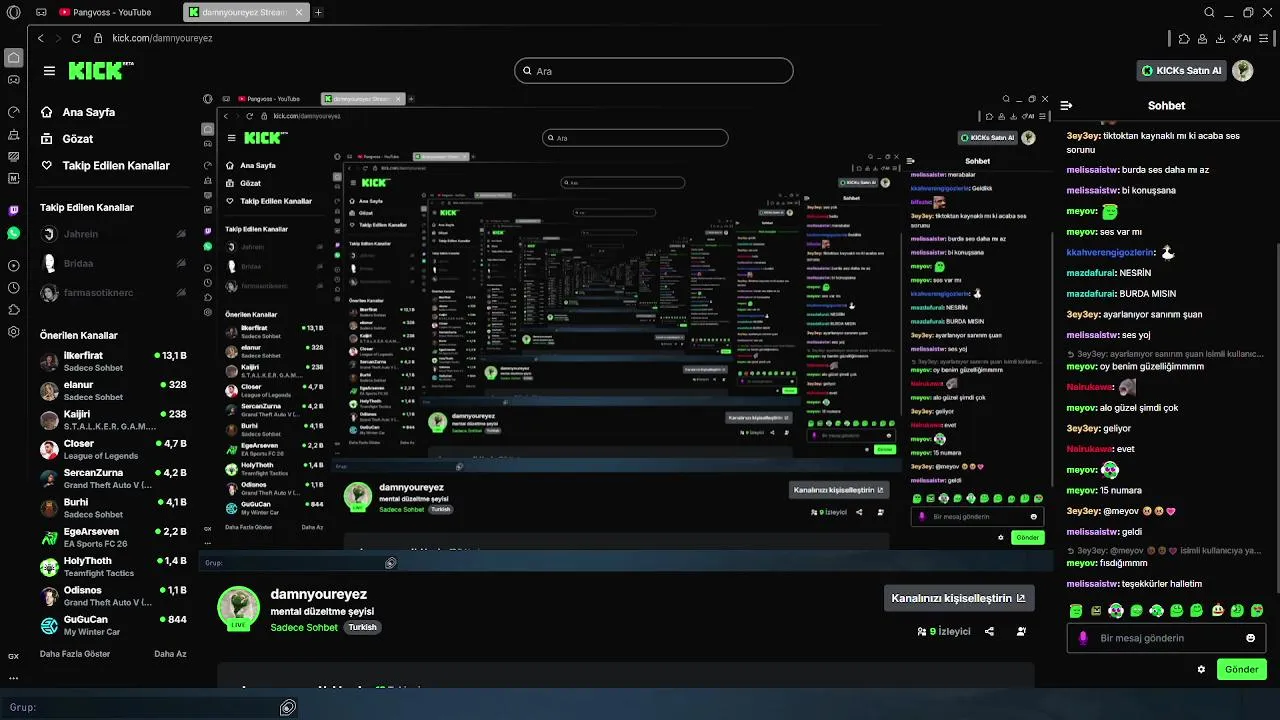Expand list with Daha Fazla Göster
Image resolution: width=1280 pixels, height=720 pixels.
pos(75,654)
